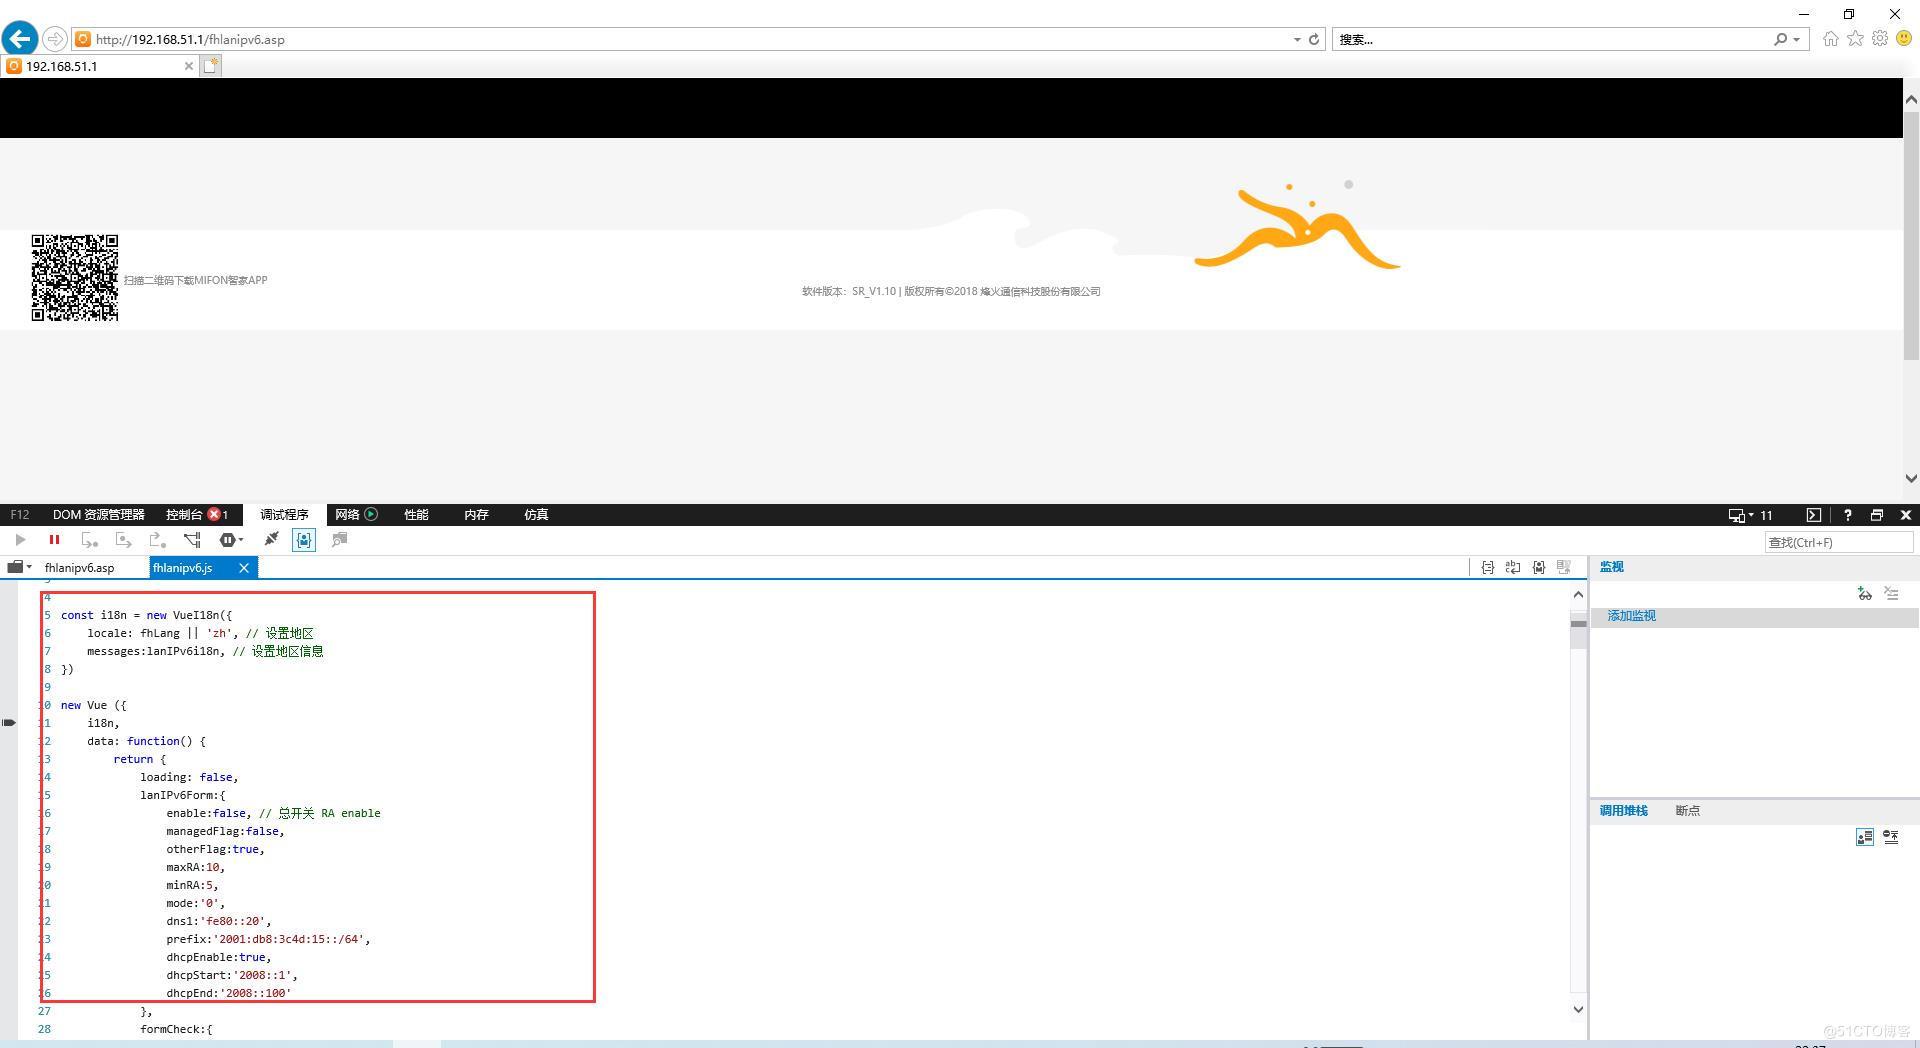
Task: Open the exception behavior stop-sign dropdown
Action: click(231, 540)
